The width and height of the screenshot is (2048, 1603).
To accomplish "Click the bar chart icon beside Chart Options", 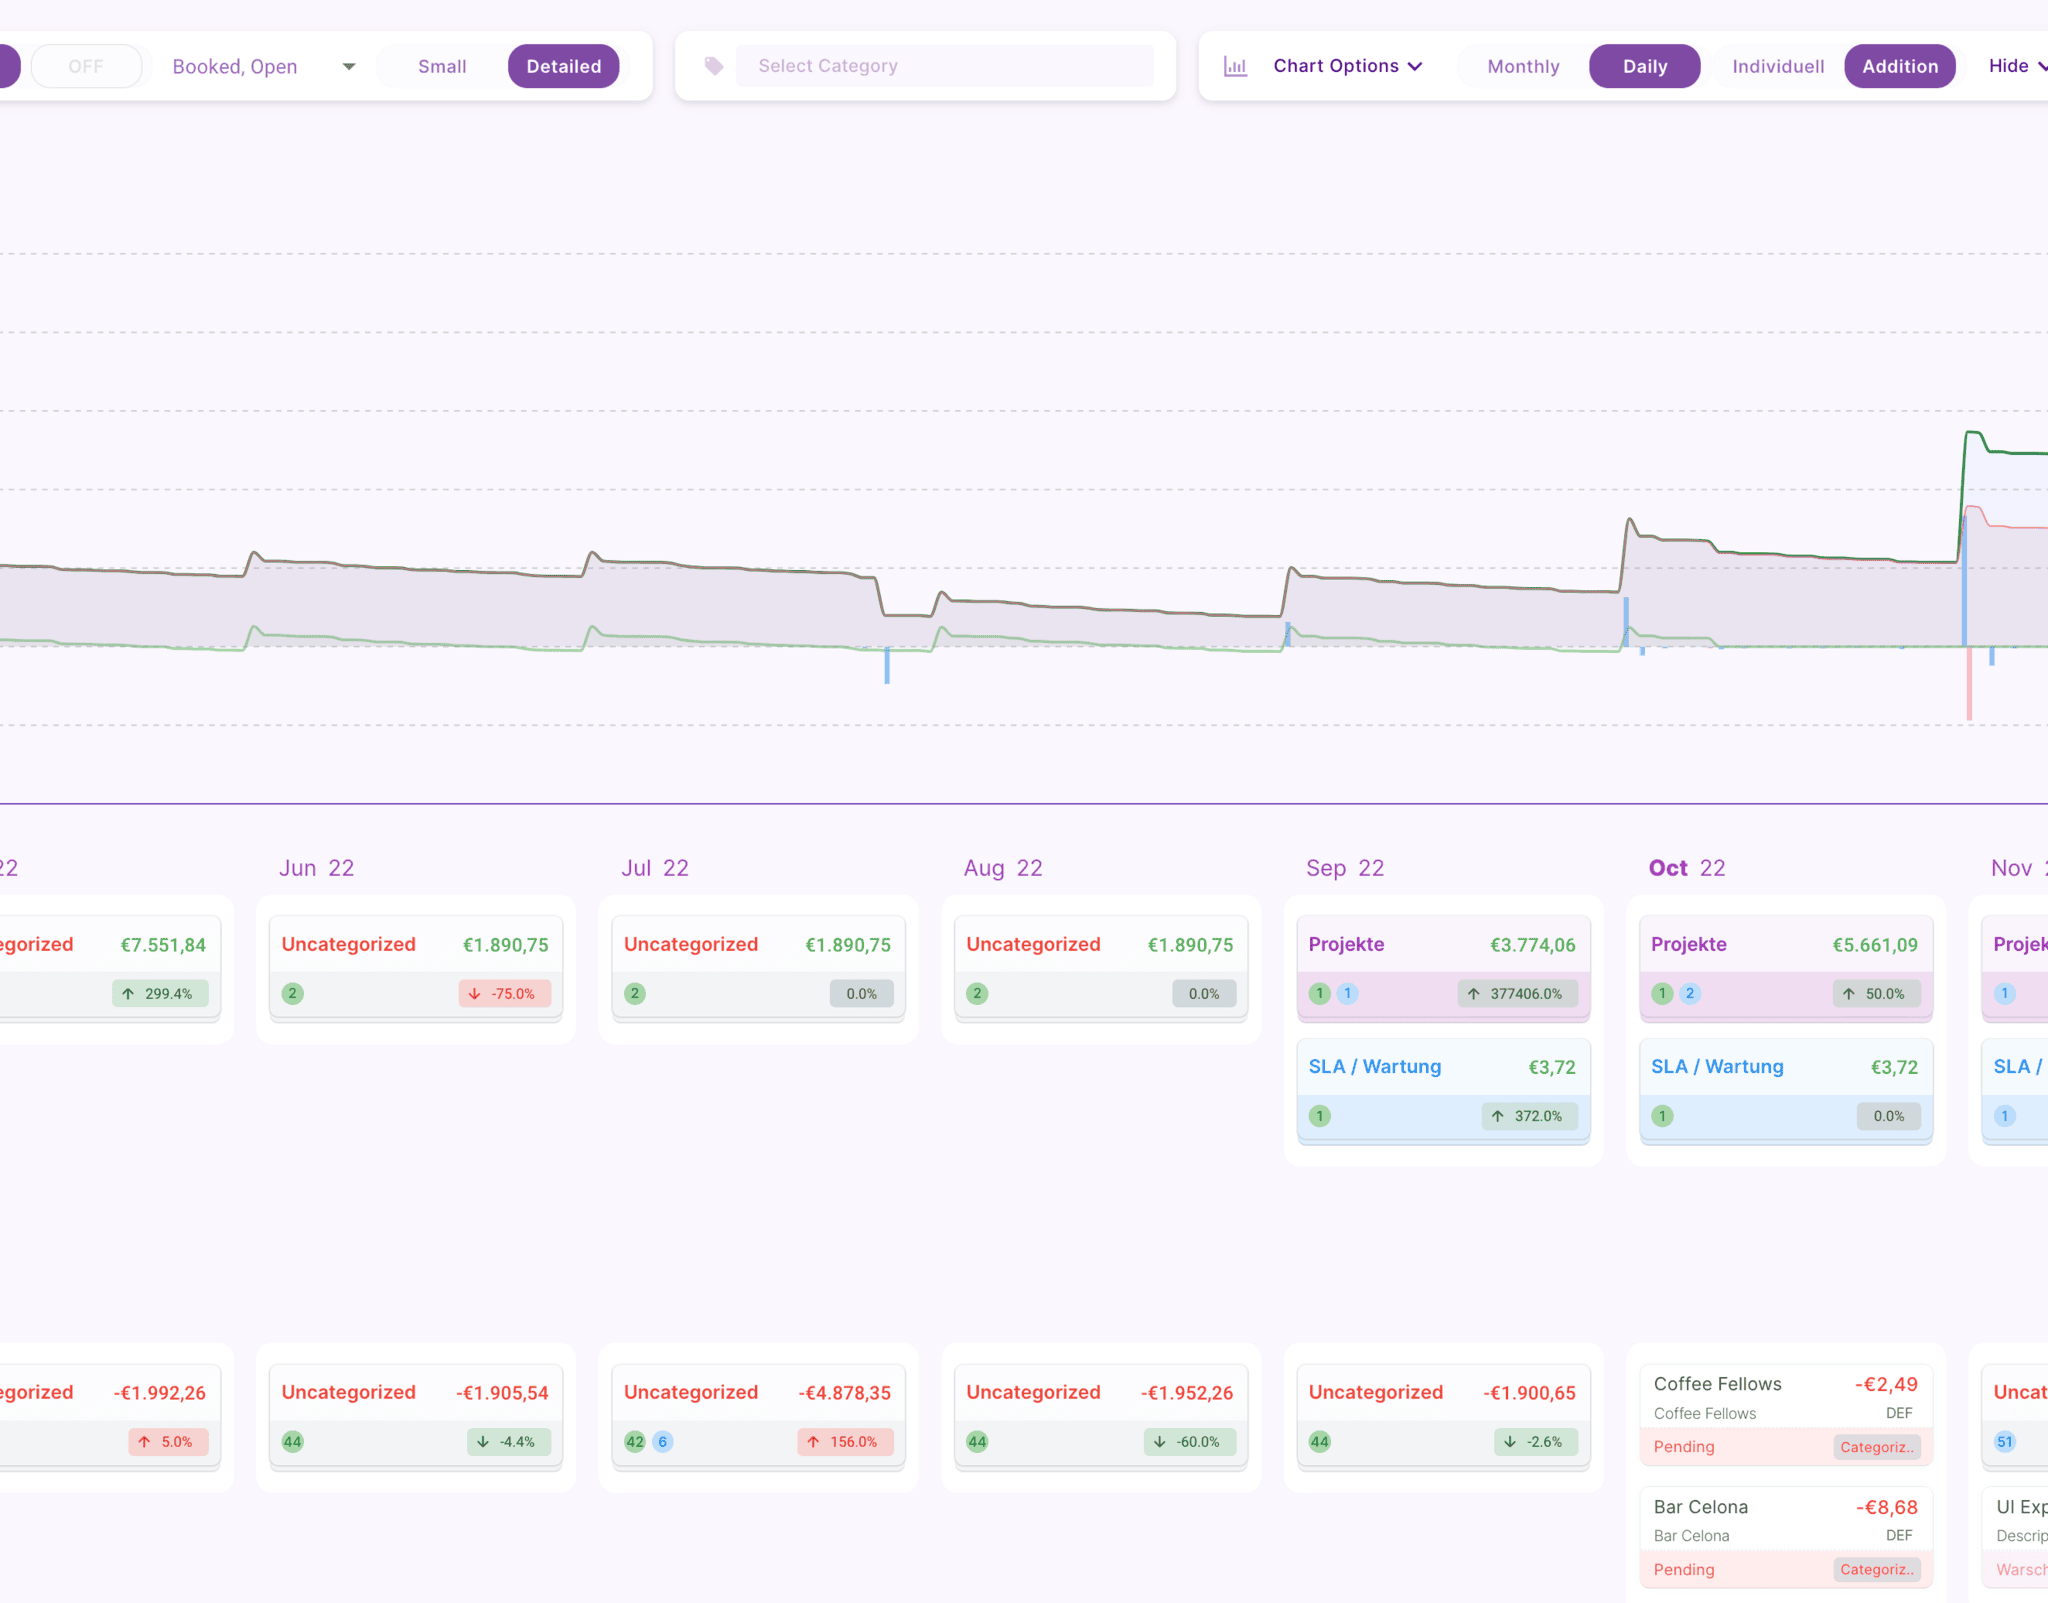I will (1235, 66).
